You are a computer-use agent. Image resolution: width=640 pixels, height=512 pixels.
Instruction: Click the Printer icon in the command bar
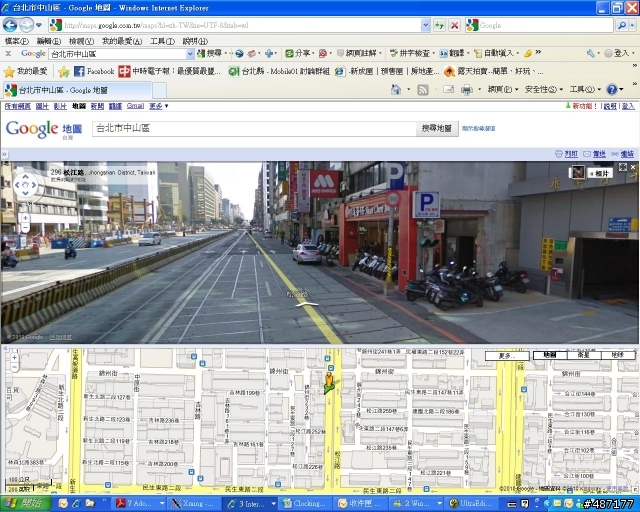[x=467, y=89]
